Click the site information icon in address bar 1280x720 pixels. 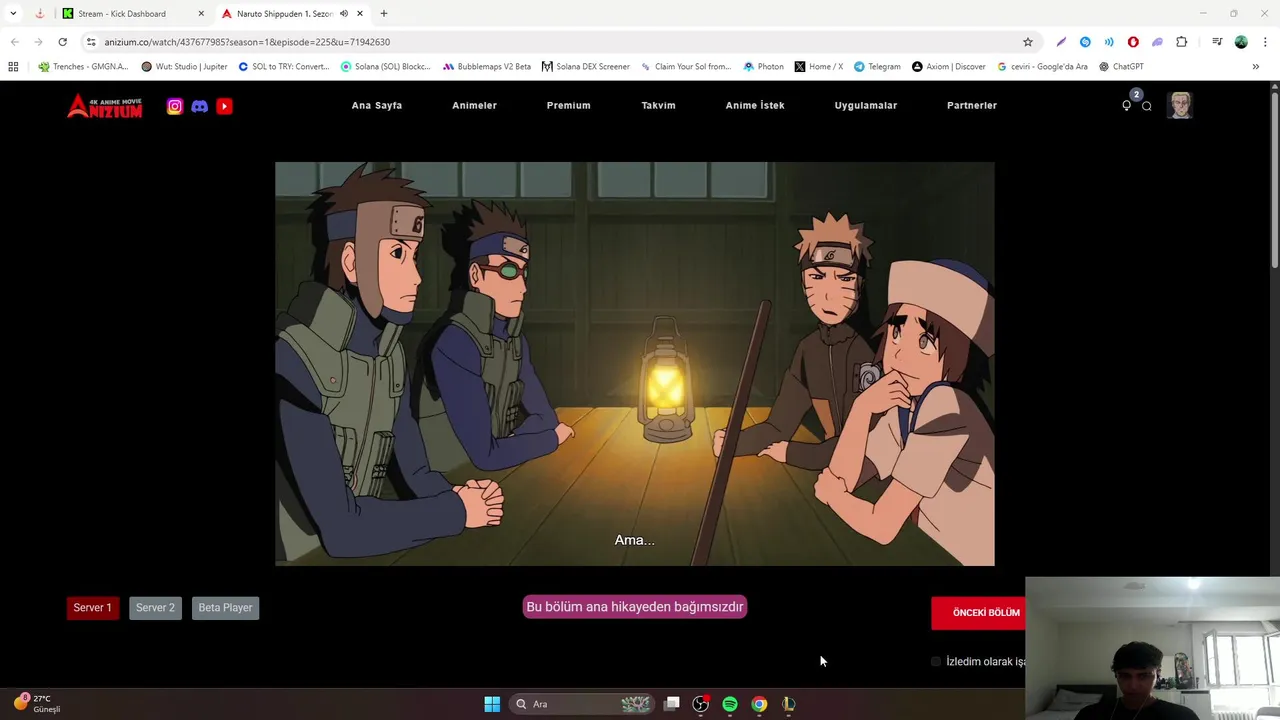point(91,42)
